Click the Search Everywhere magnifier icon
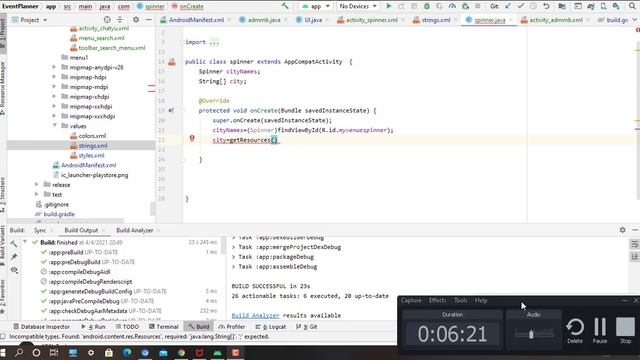 pos(632,6)
